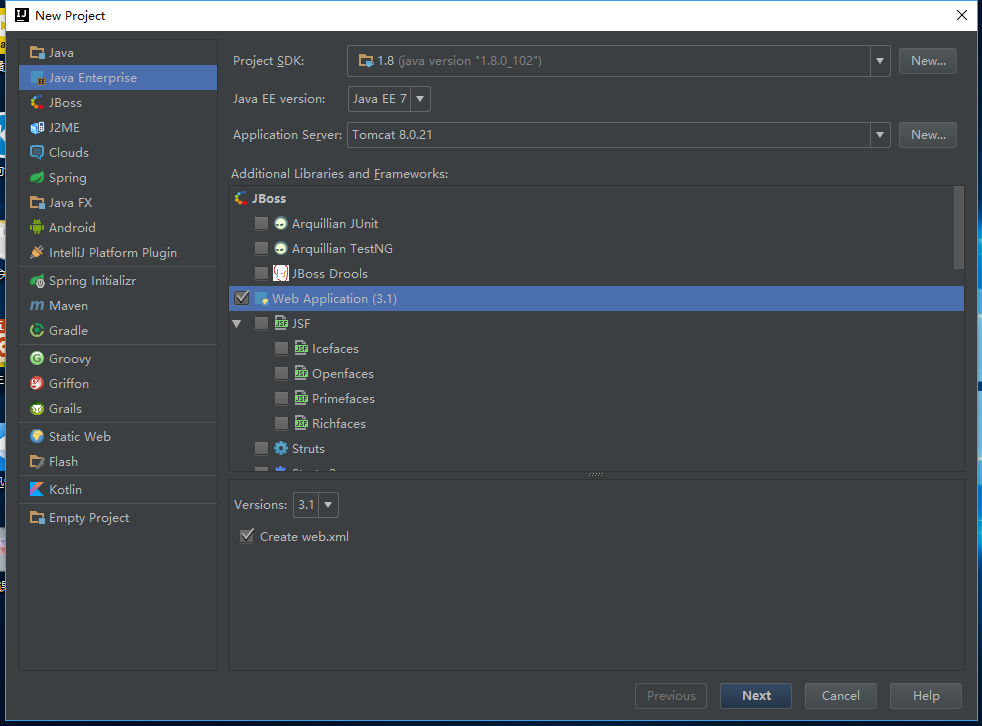
Task: Select the JBoss group header in frameworks list
Action: [269, 199]
